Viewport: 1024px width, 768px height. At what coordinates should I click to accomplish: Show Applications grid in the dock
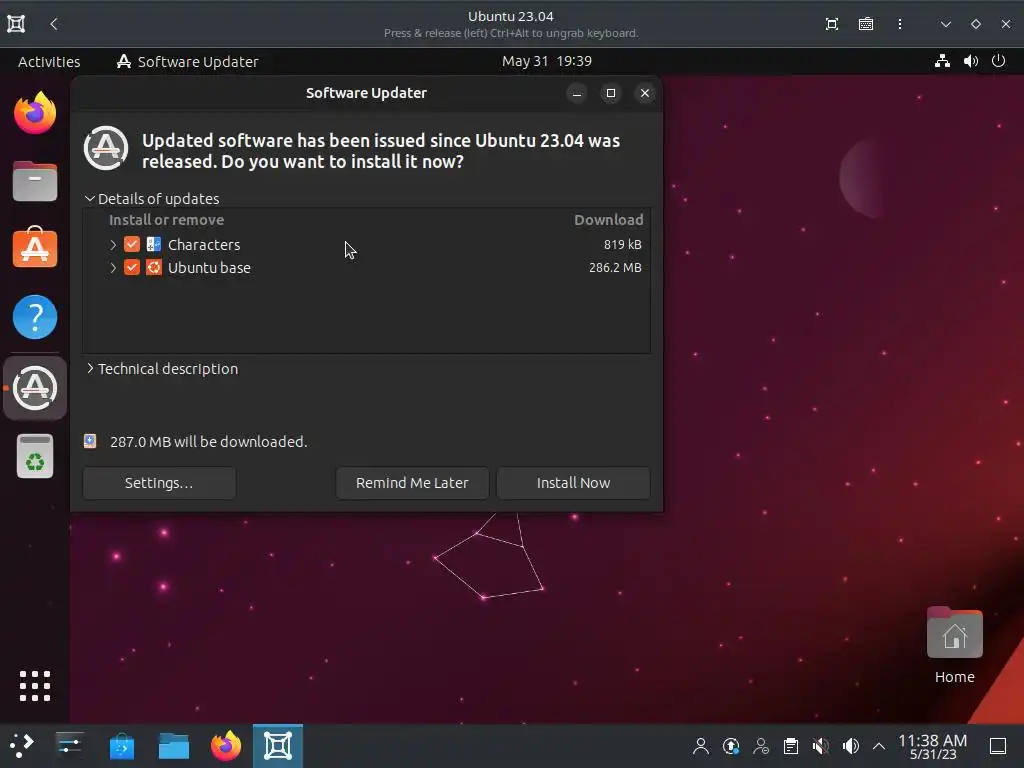tap(35, 686)
